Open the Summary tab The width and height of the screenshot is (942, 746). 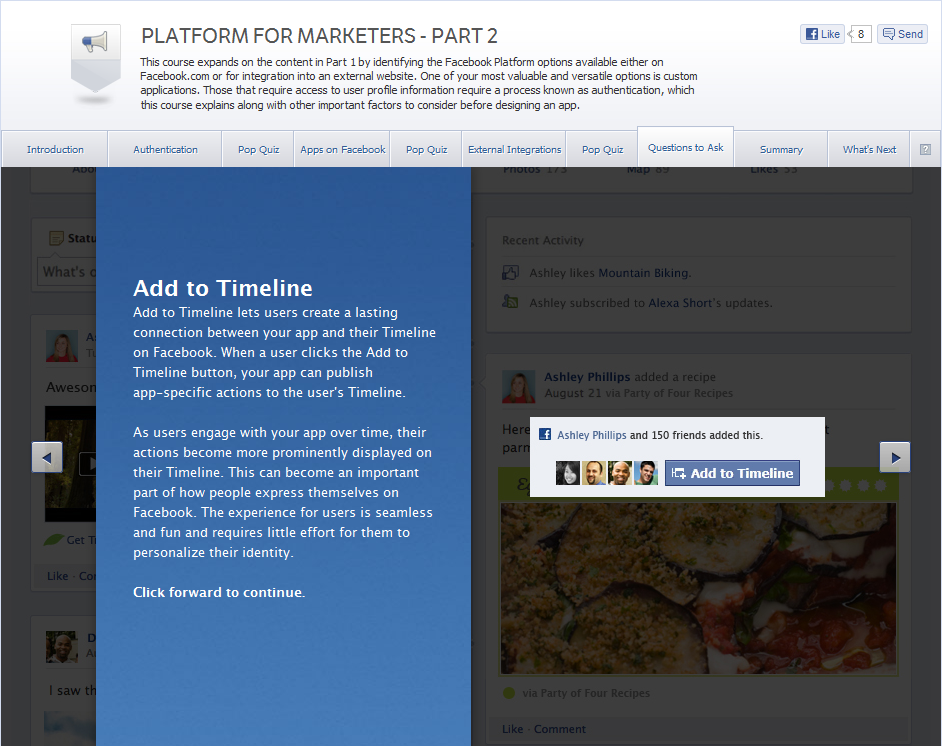[781, 149]
